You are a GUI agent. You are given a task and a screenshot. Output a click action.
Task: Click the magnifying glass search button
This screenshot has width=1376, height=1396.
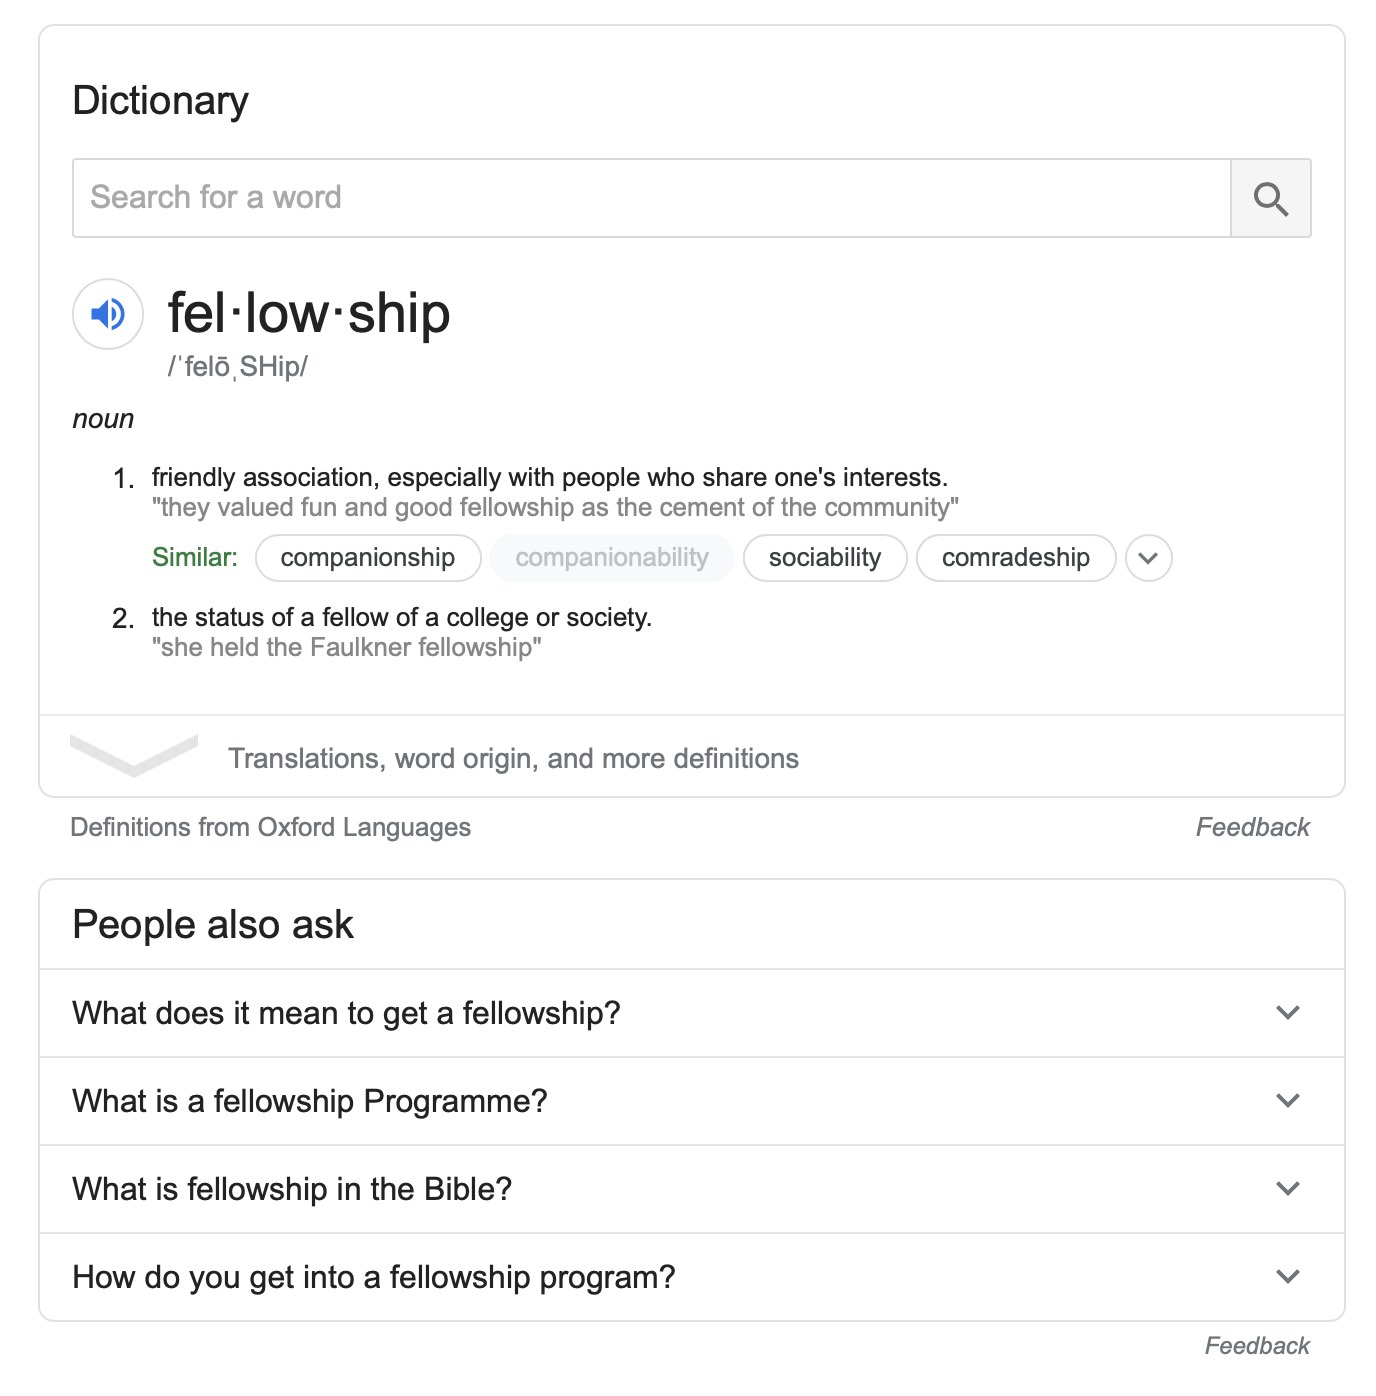pyautogui.click(x=1270, y=198)
